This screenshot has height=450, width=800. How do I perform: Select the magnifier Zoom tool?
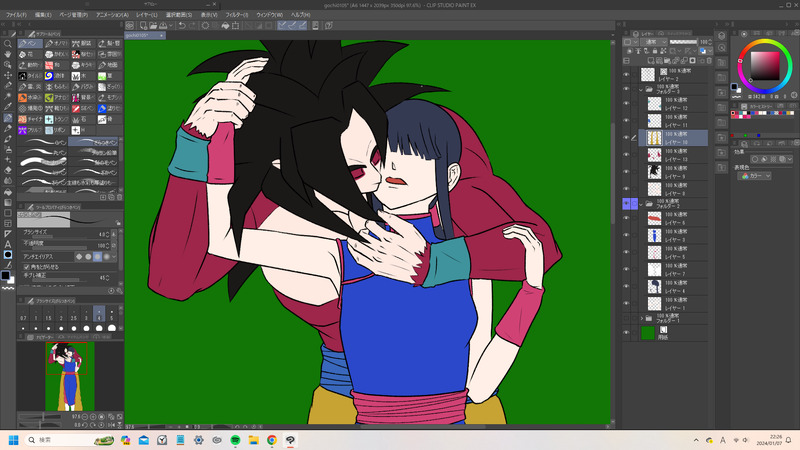tap(8, 45)
